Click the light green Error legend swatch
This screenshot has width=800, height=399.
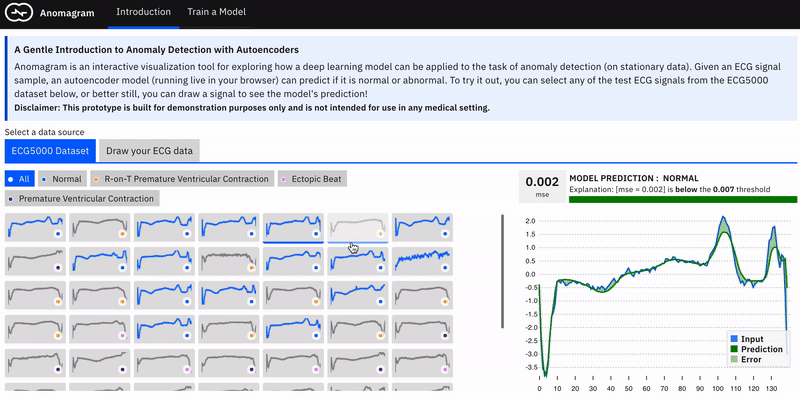tap(734, 360)
